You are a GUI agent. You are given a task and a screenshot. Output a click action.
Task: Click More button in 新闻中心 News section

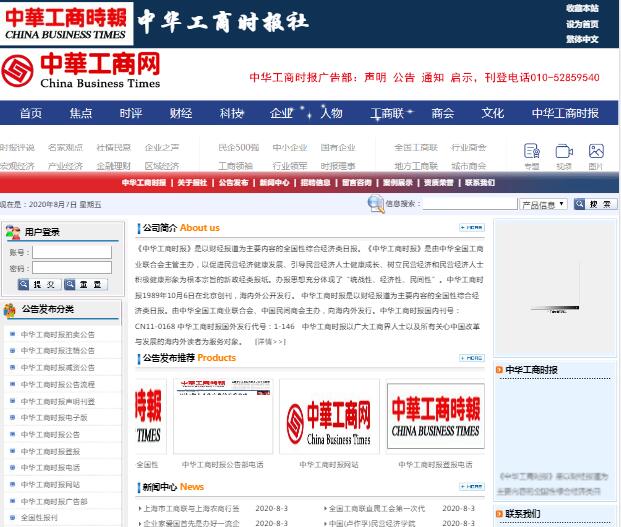pyautogui.click(x=472, y=487)
